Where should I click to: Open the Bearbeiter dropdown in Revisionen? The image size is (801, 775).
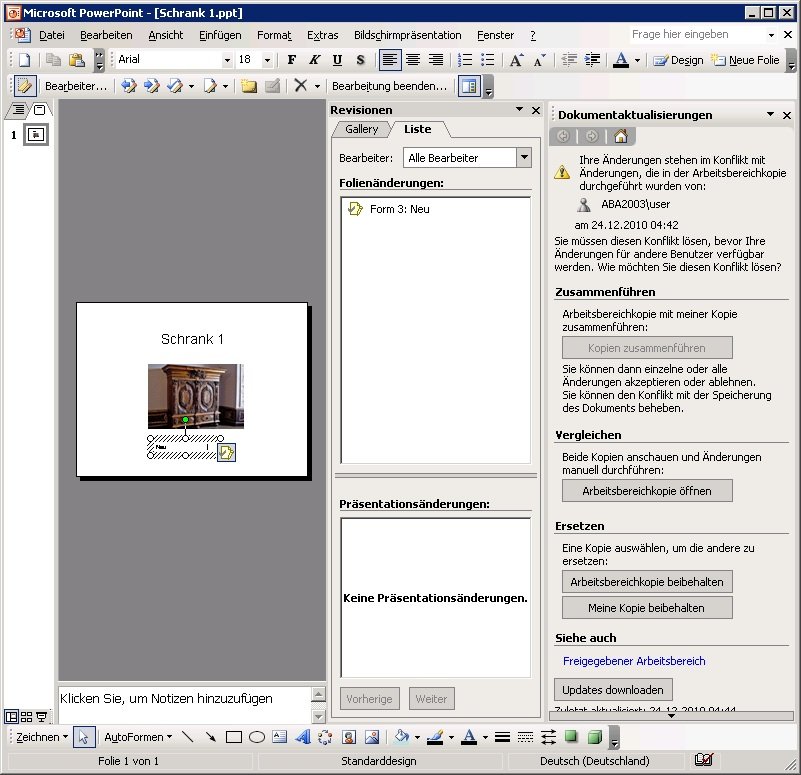[524, 158]
